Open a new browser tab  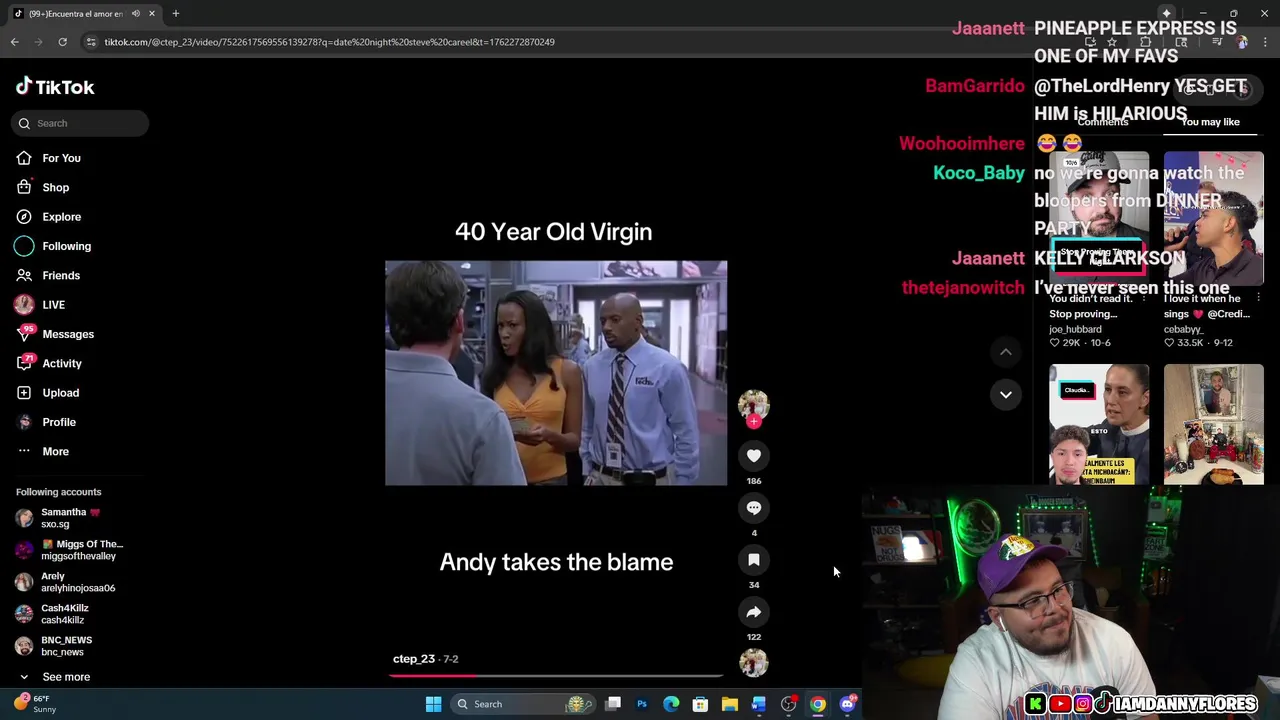175,14
